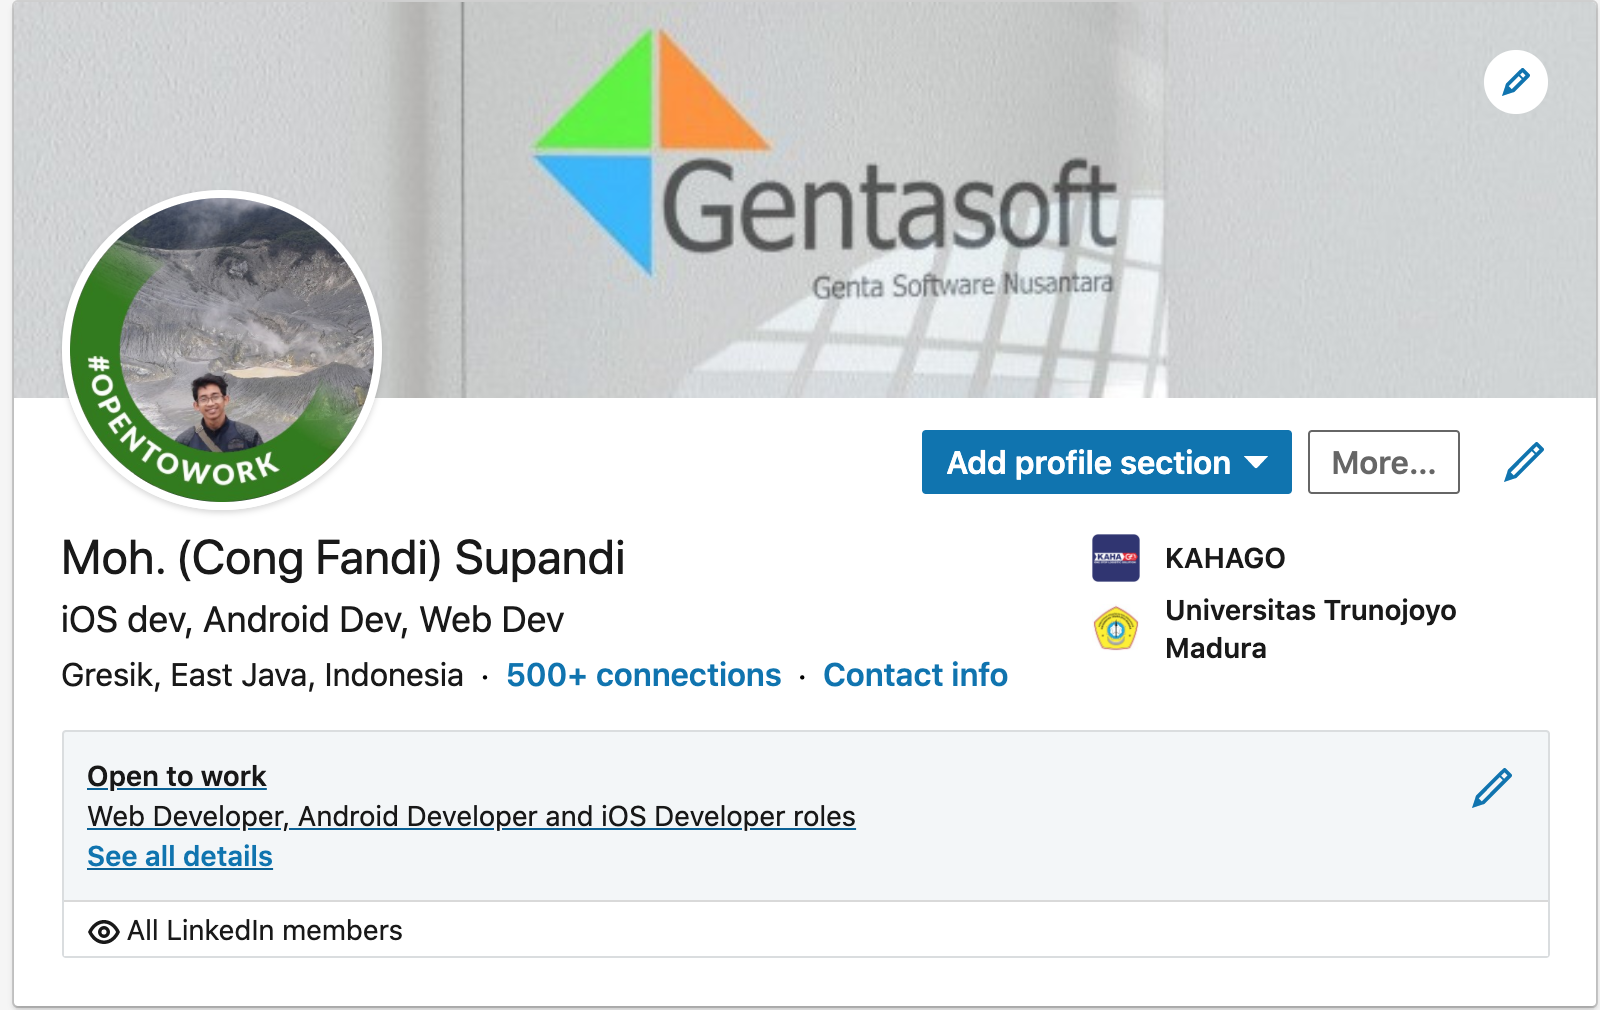Edit Open to work preferences pencil

[x=1491, y=788]
